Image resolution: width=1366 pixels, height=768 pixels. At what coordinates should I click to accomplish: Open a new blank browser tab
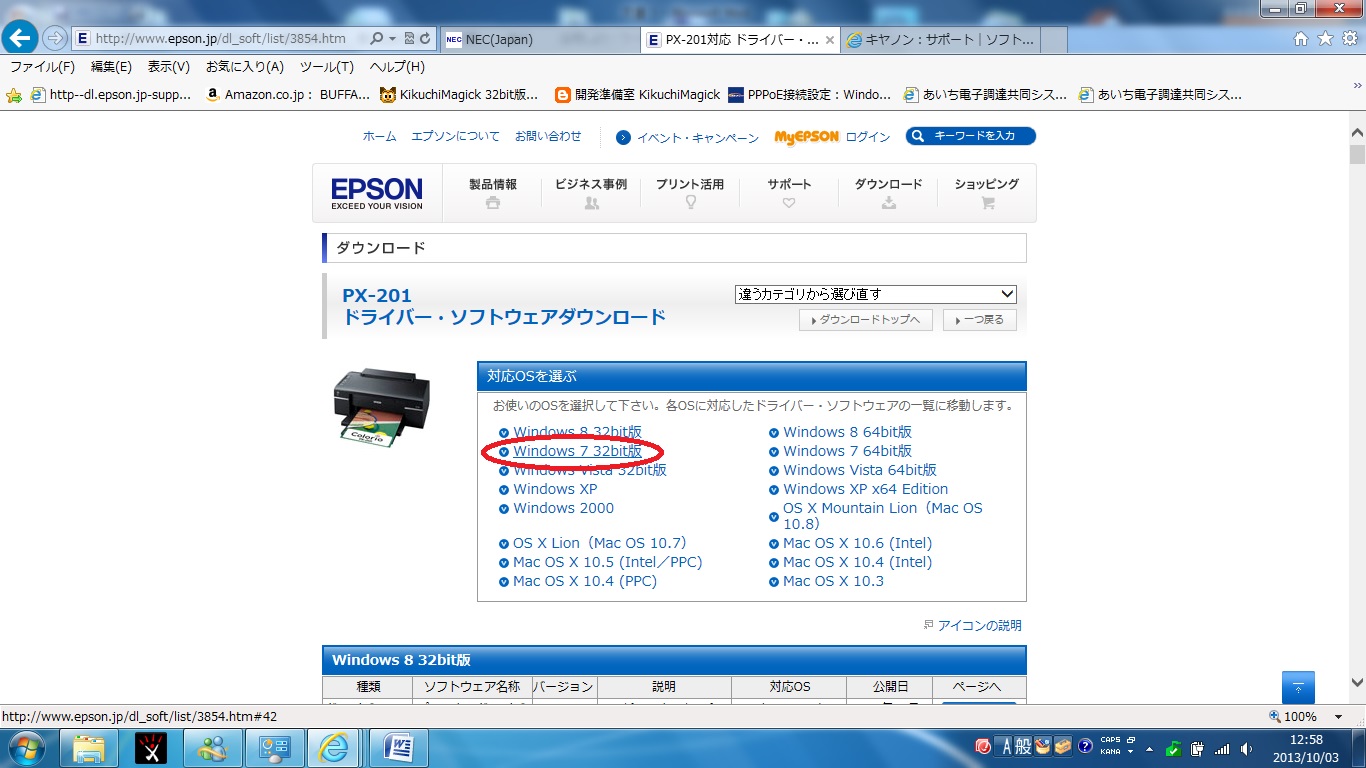pos(1054,40)
